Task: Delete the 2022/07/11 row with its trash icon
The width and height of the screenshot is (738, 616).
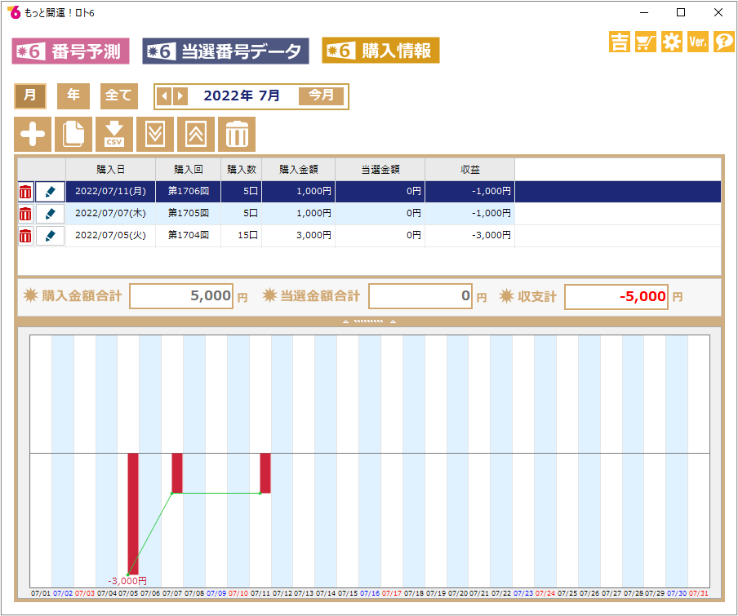Action: tap(25, 192)
